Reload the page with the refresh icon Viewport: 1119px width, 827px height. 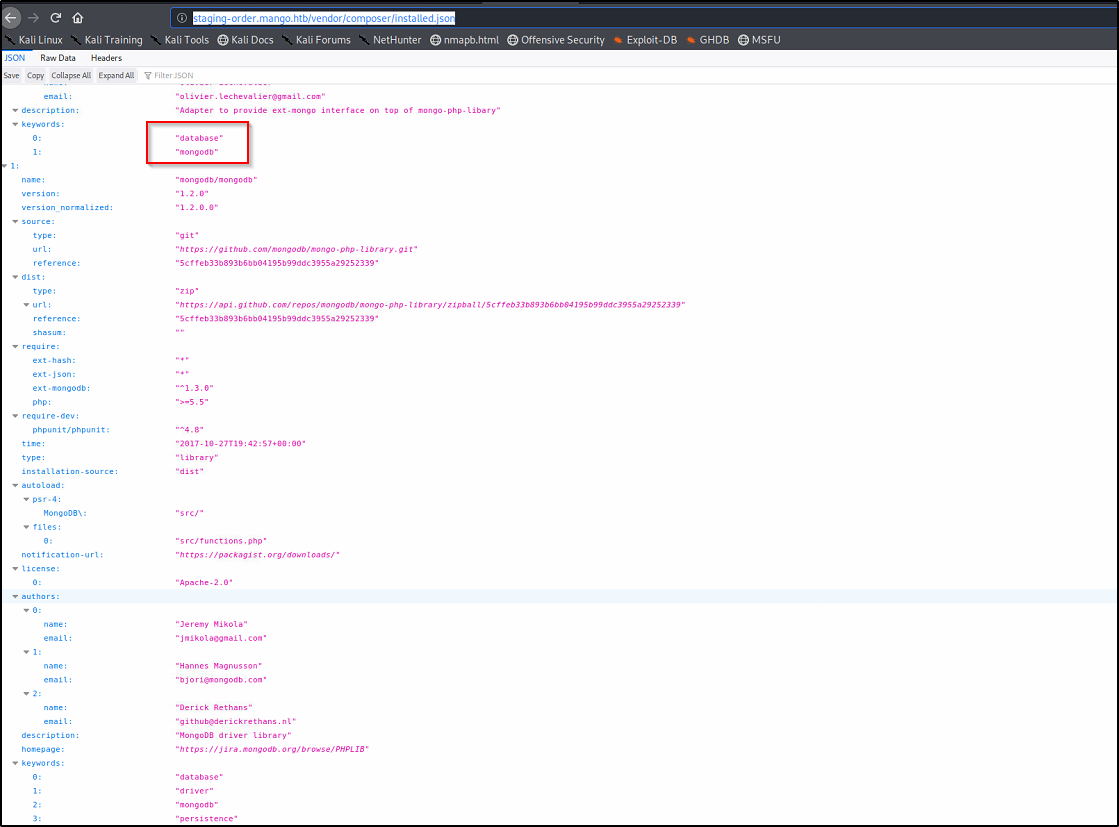(x=56, y=17)
